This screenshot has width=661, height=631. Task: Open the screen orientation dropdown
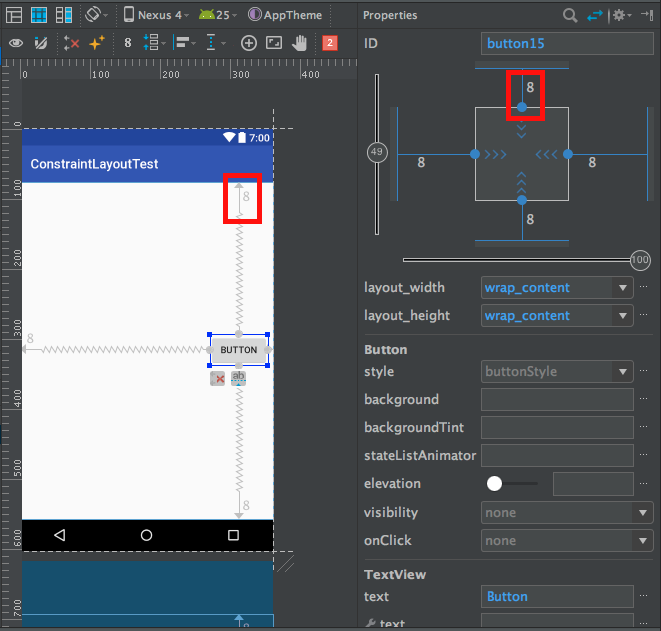97,15
